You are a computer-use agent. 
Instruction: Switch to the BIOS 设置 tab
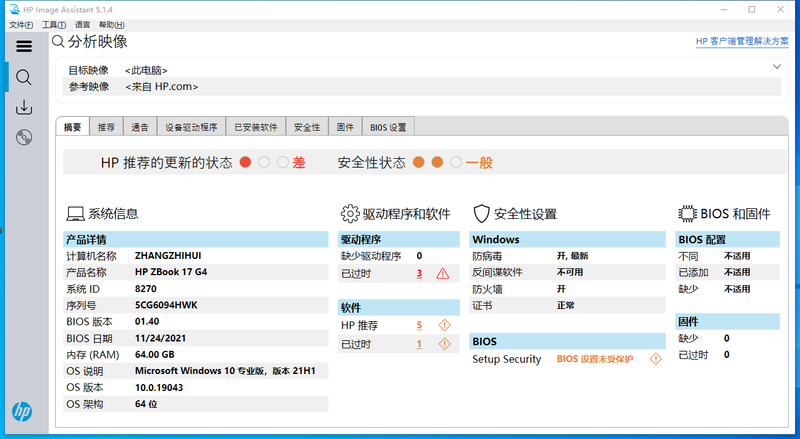(x=388, y=127)
